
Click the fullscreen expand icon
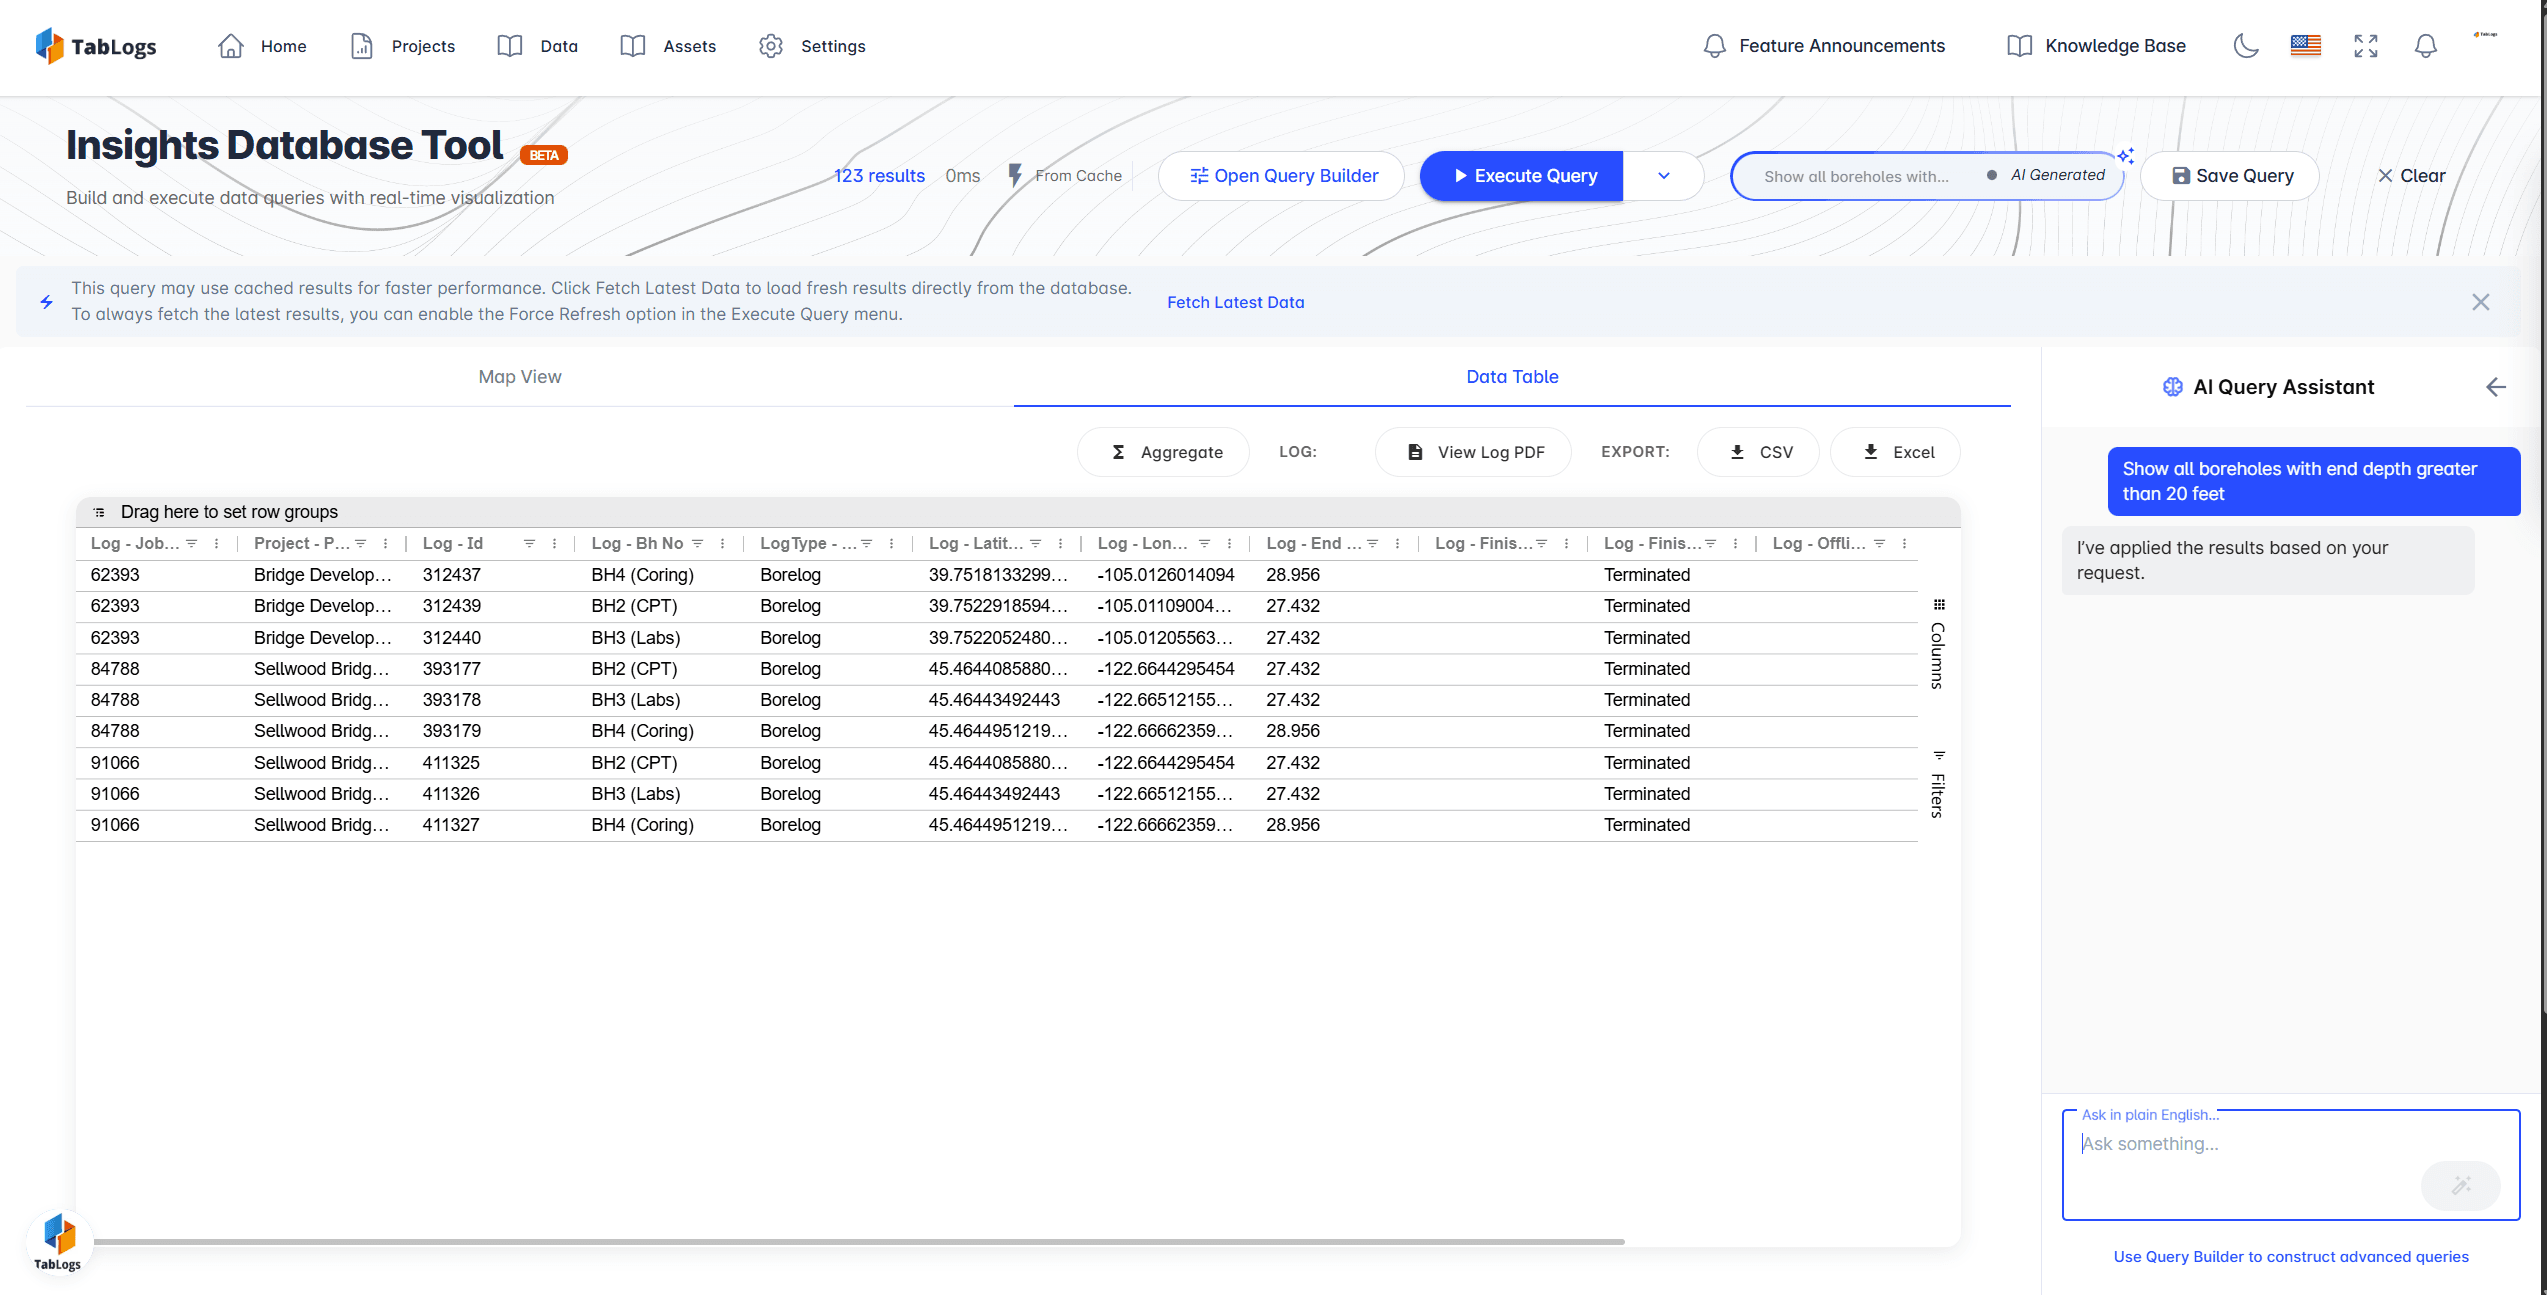pos(2366,46)
